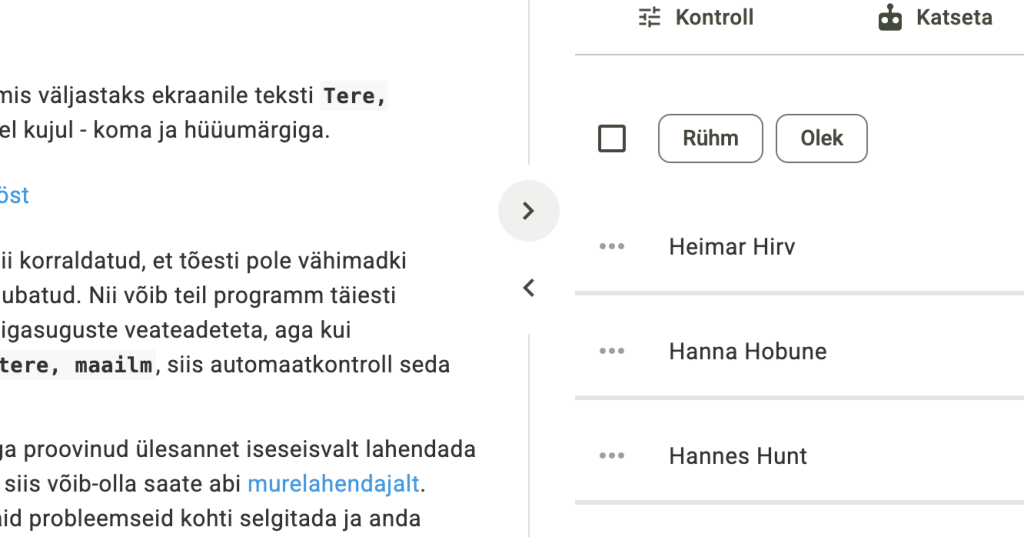
Task: Open the three-dot menu for Hannes Hunt
Action: point(612,456)
